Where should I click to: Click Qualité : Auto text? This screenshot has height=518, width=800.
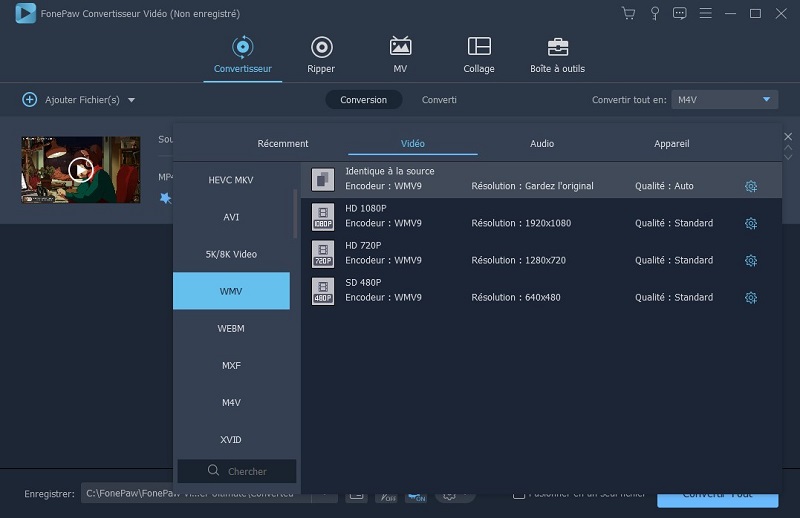coord(664,186)
